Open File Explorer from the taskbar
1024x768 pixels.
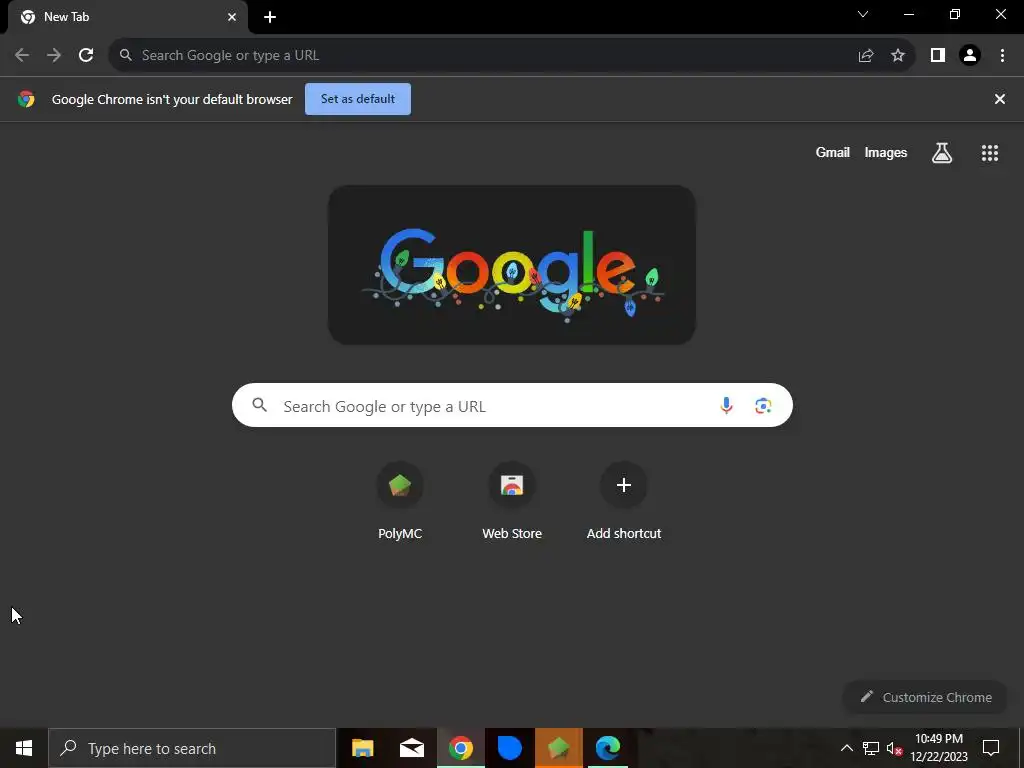(x=362, y=748)
